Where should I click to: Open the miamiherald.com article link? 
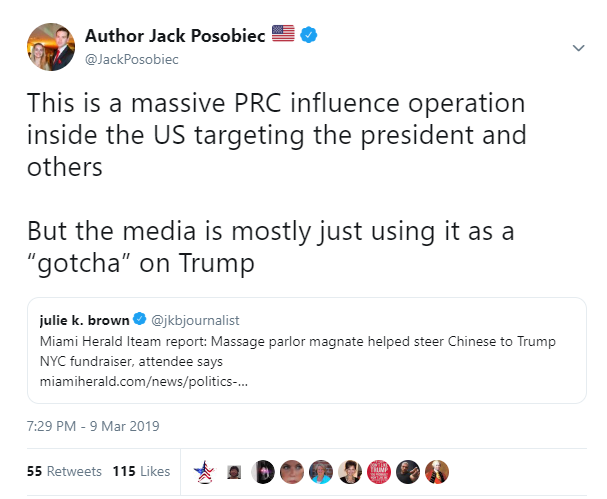tap(144, 382)
